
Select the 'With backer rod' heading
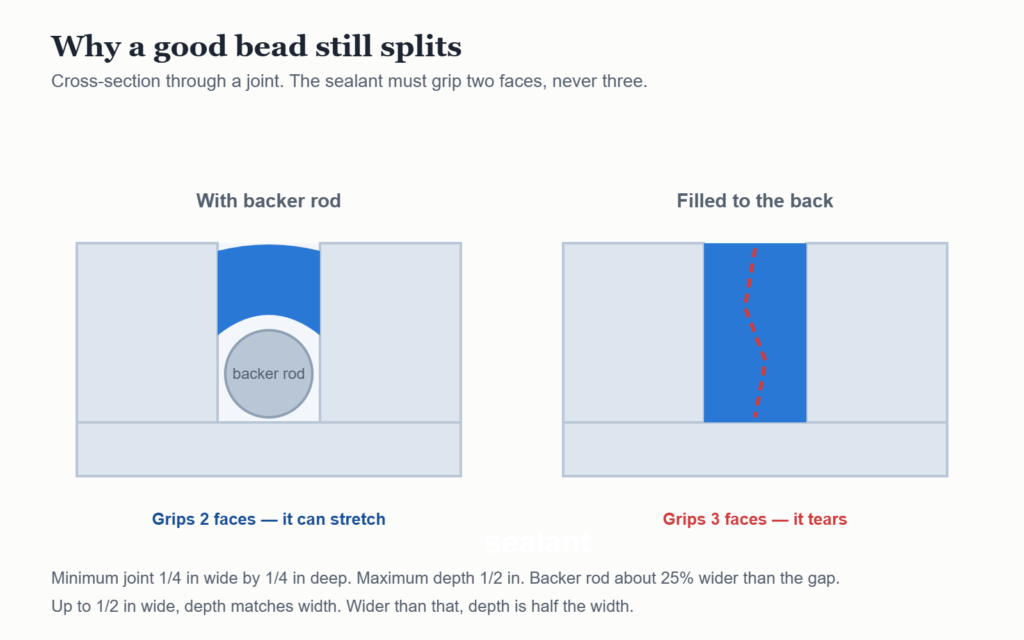(x=268, y=200)
